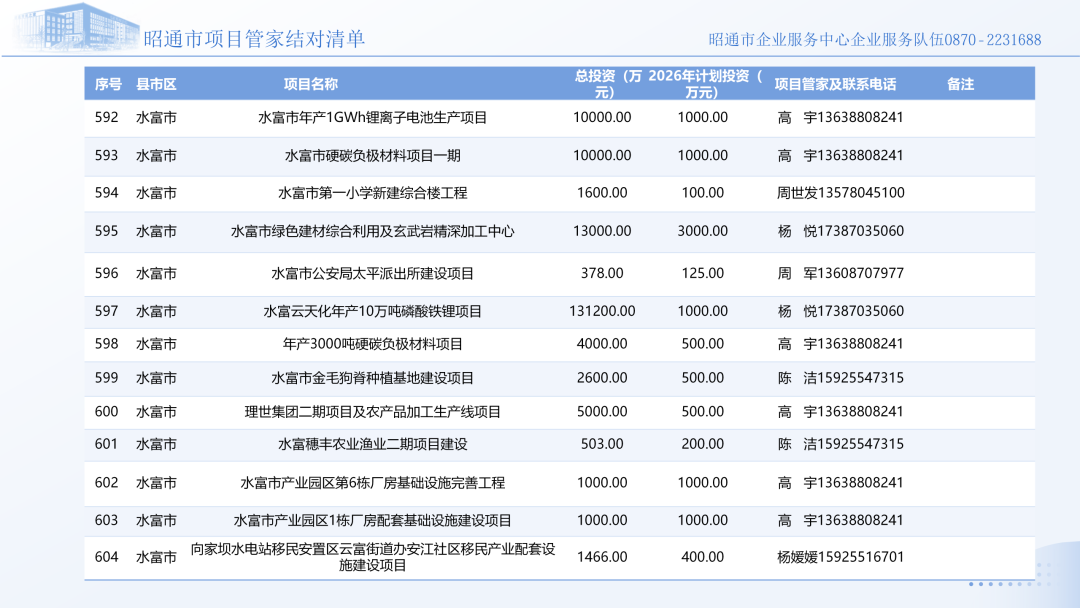Viewport: 1080px width, 608px height.
Task: Select the title 昭通市项目管家结对清单
Action: click(x=254, y=39)
